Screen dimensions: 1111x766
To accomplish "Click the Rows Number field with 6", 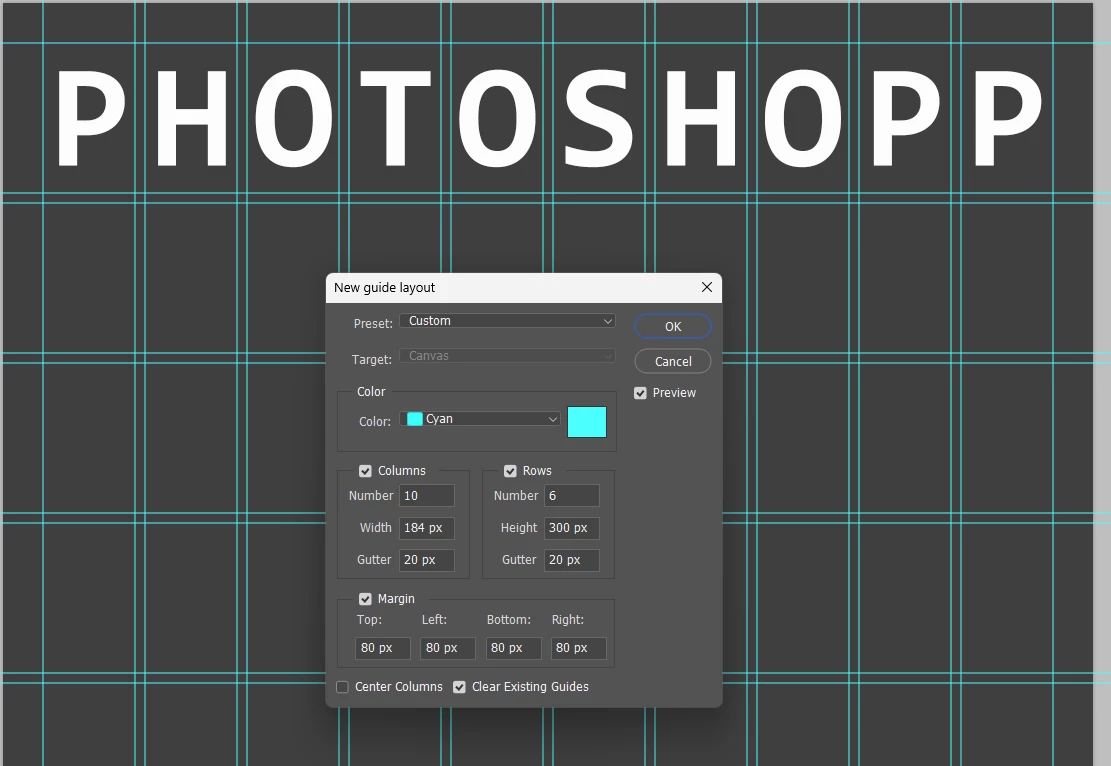I will [572, 496].
